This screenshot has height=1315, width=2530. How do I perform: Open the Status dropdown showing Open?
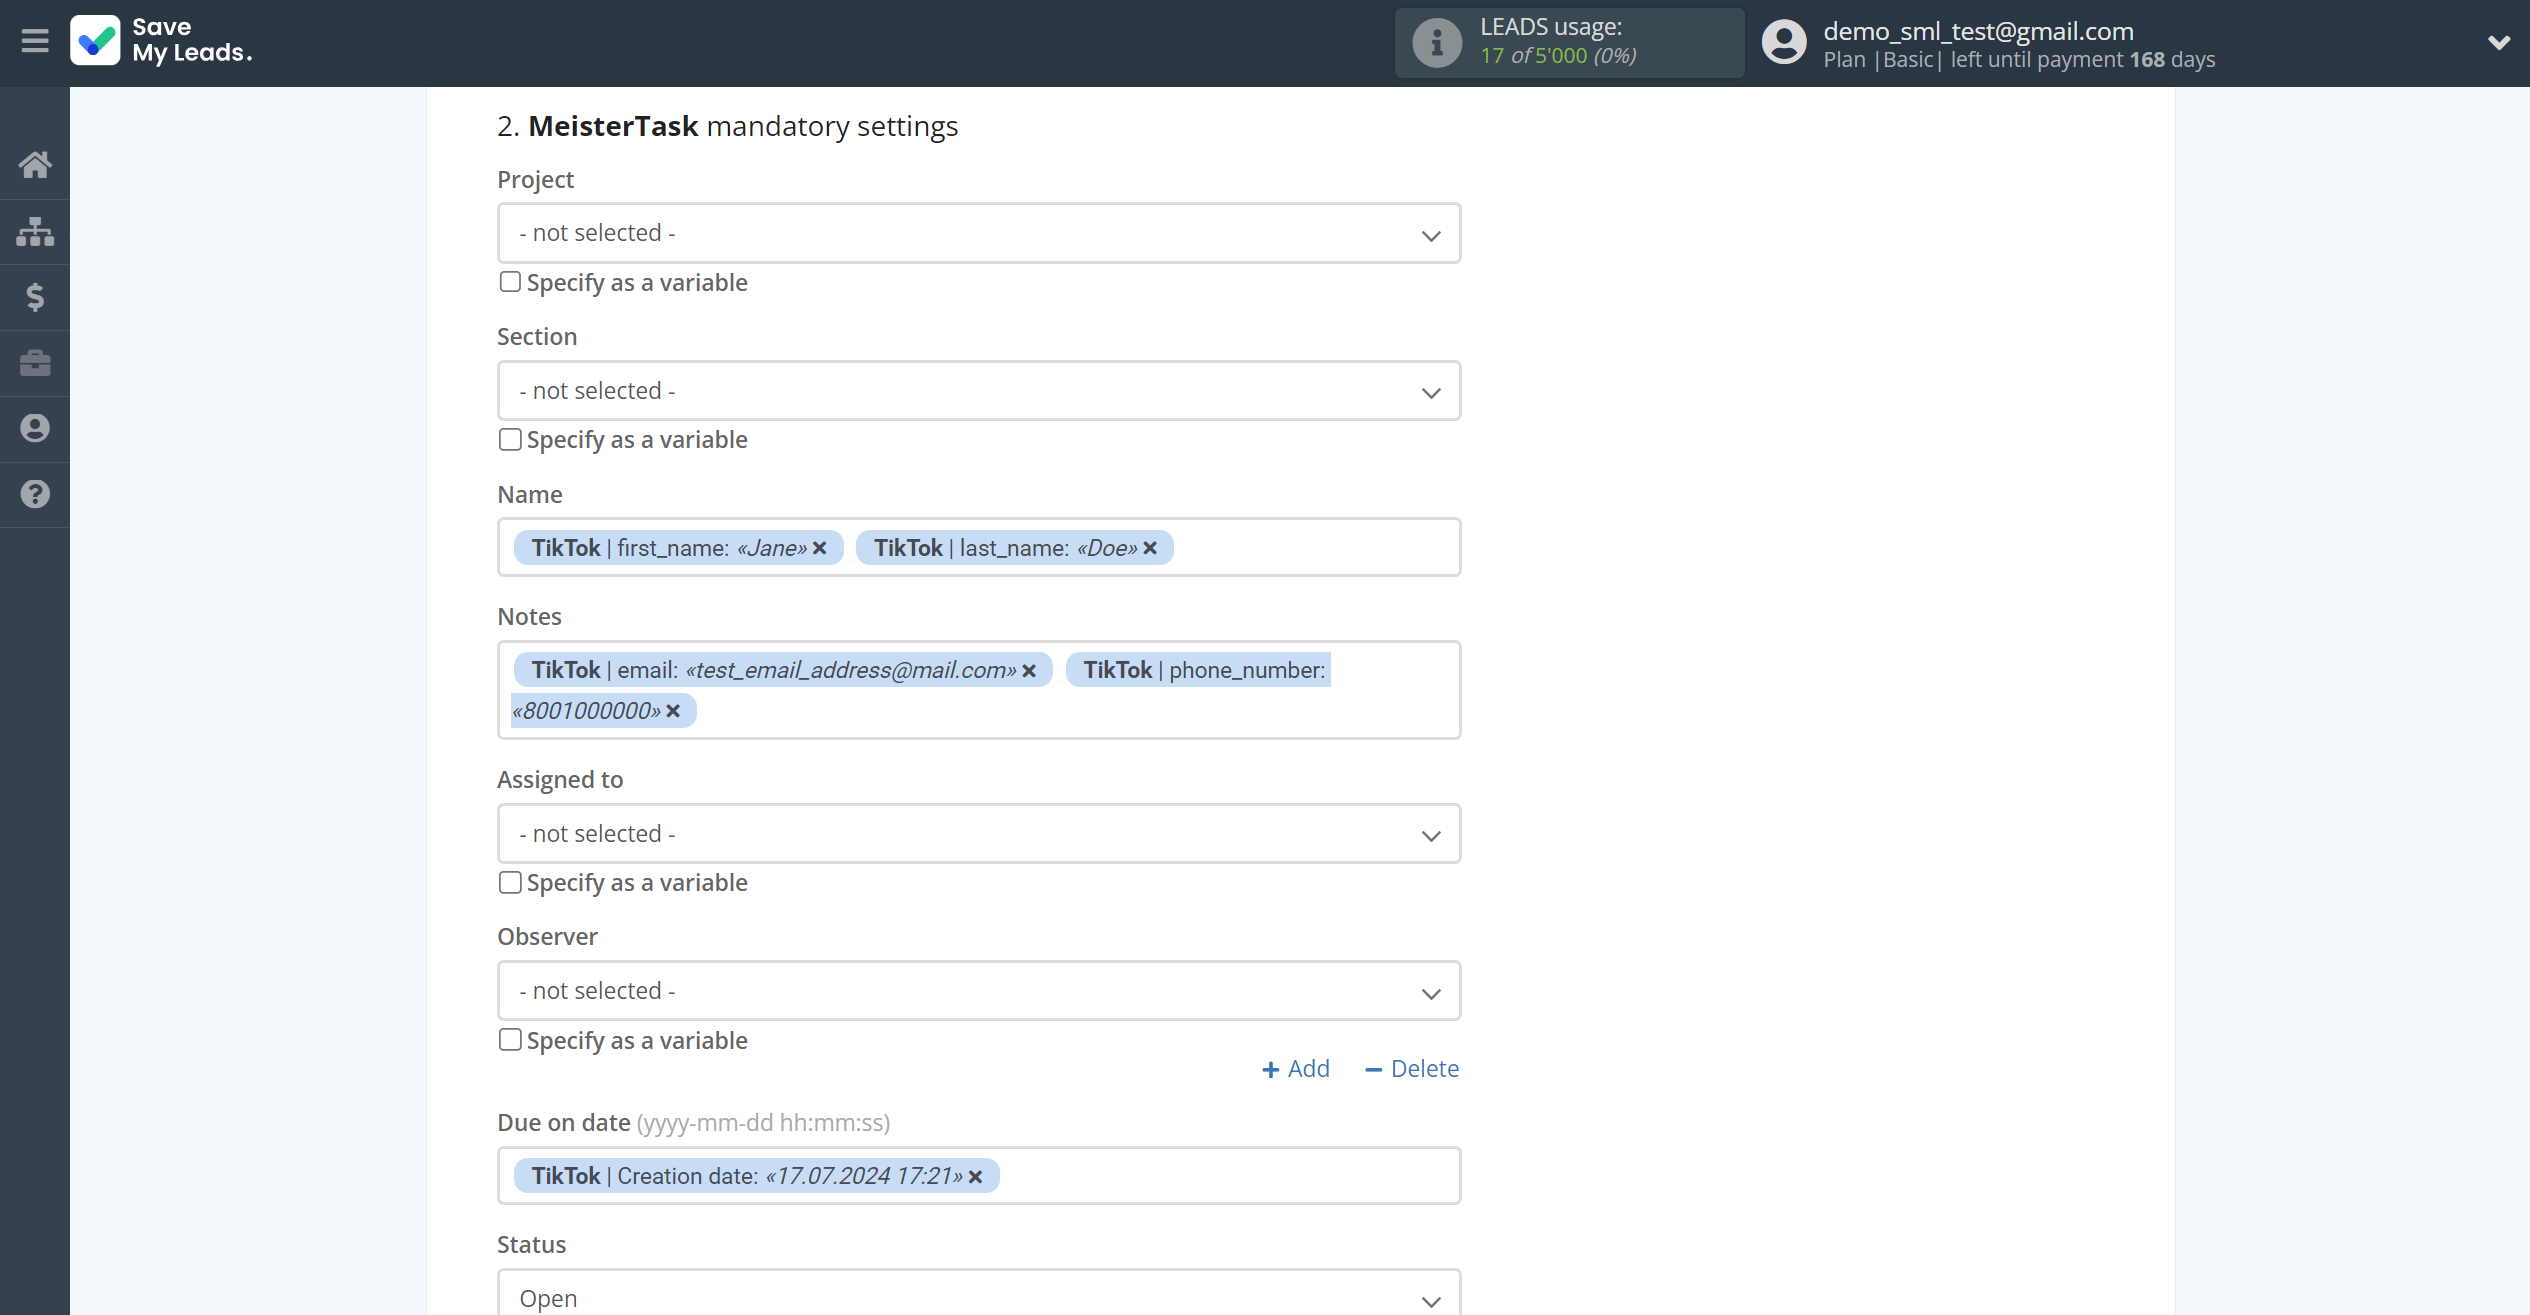point(979,1293)
